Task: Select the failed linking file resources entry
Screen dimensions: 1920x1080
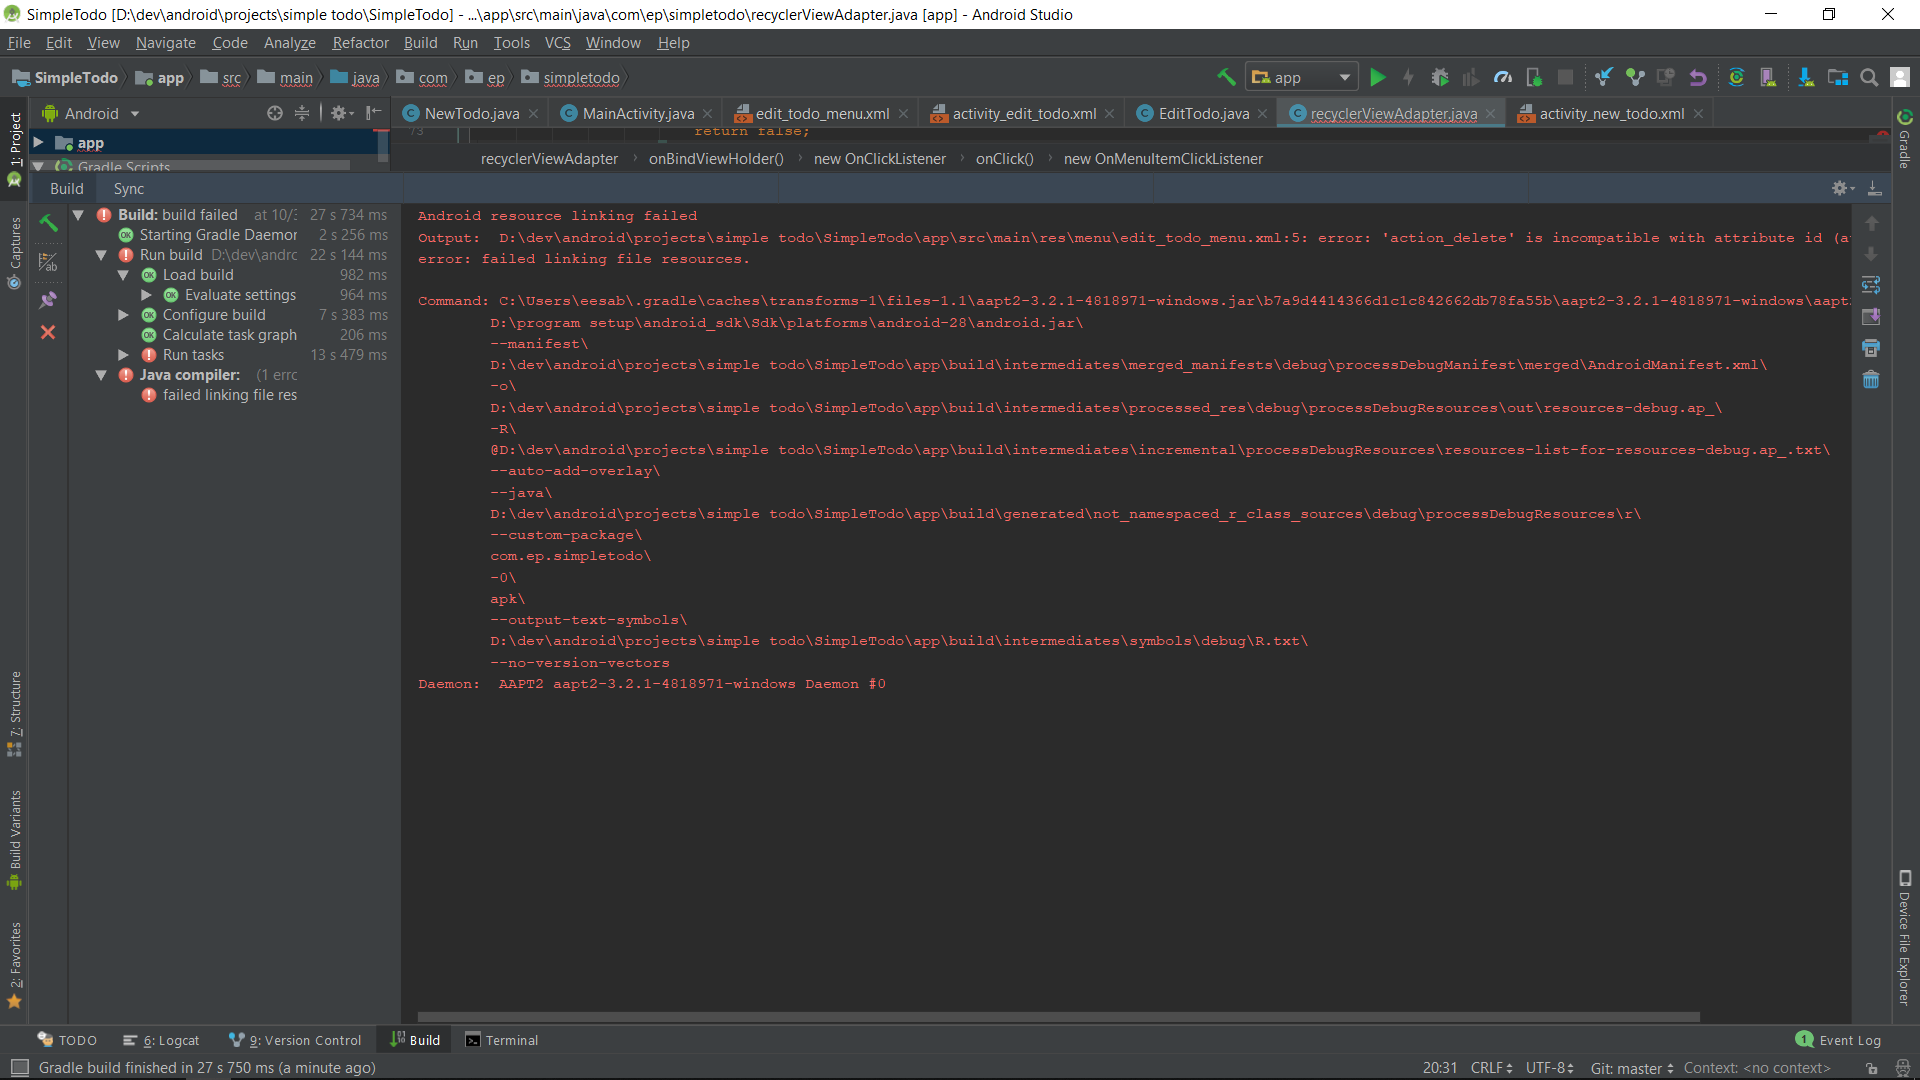Action: 229,395
